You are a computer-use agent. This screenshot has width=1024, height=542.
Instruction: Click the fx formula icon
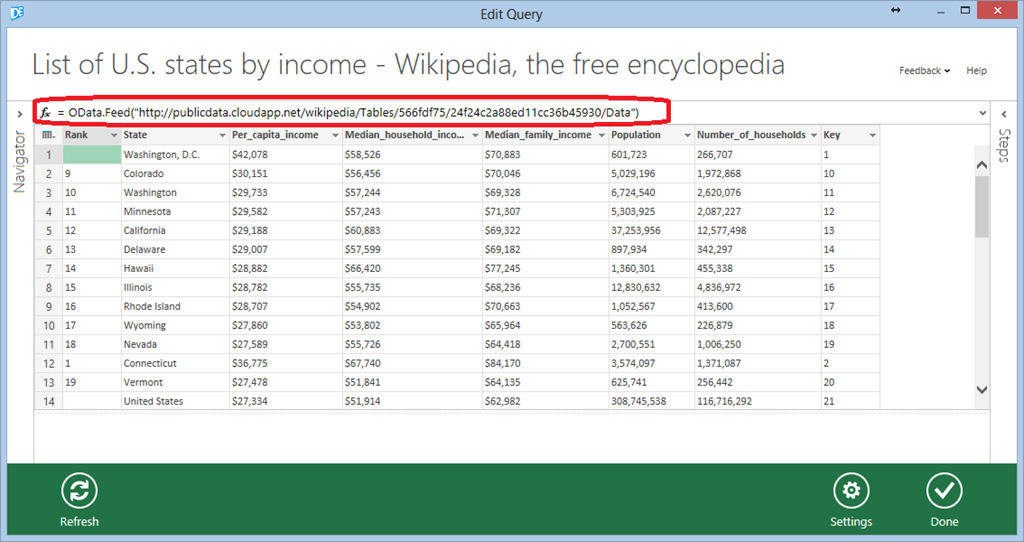(x=45, y=113)
